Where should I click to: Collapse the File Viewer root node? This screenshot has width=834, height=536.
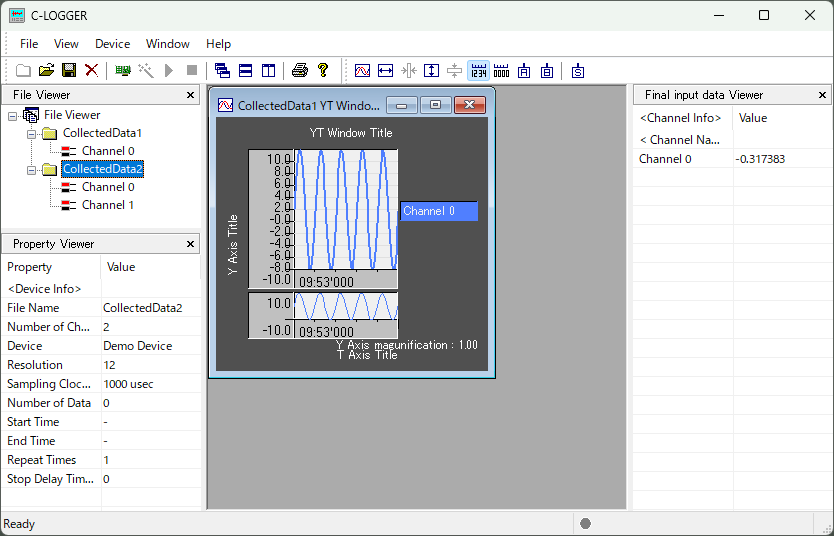12,115
